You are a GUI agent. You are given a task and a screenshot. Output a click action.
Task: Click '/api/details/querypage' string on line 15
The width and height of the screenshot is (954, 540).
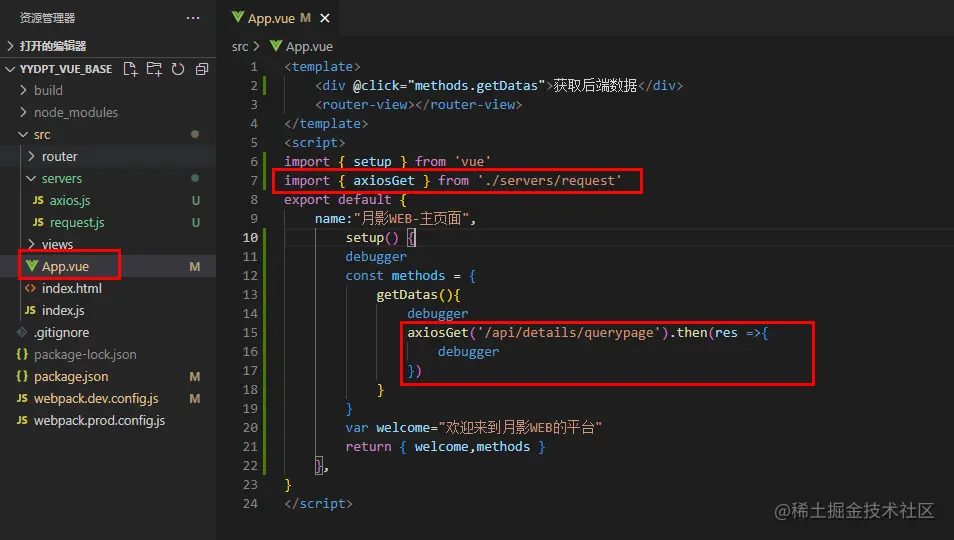[x=569, y=333]
